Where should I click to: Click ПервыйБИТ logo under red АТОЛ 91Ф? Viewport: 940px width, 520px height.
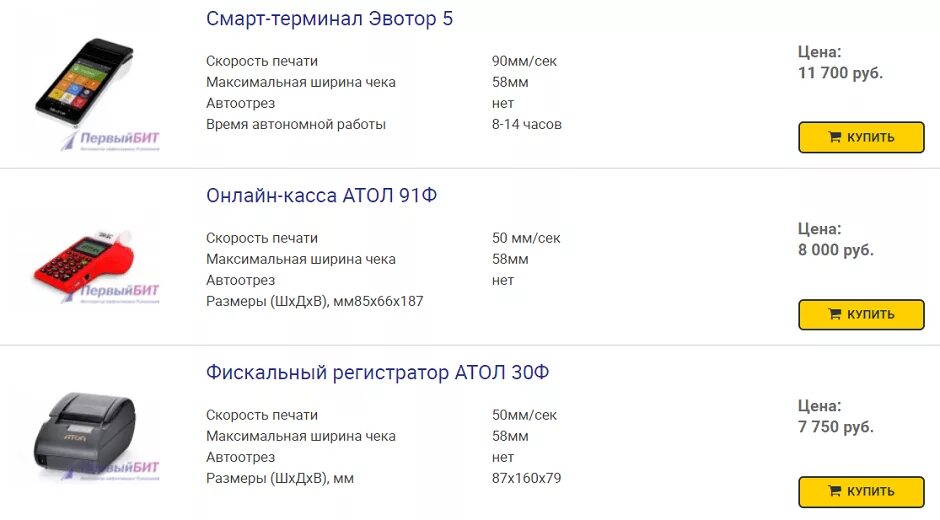(111, 293)
